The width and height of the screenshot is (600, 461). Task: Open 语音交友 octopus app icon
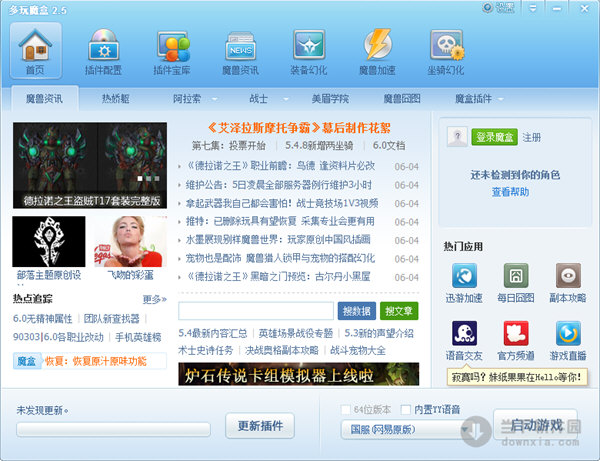[x=464, y=333]
